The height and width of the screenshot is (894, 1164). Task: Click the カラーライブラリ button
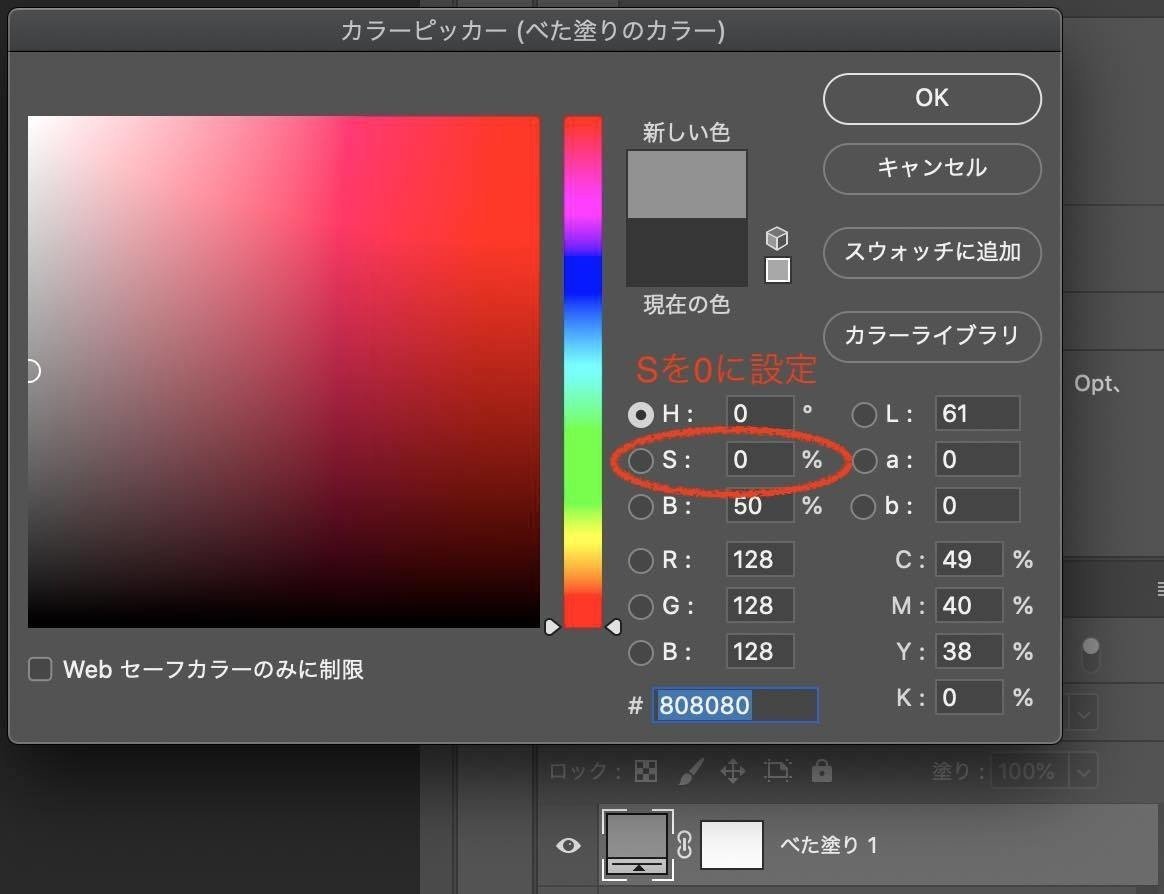pos(931,337)
